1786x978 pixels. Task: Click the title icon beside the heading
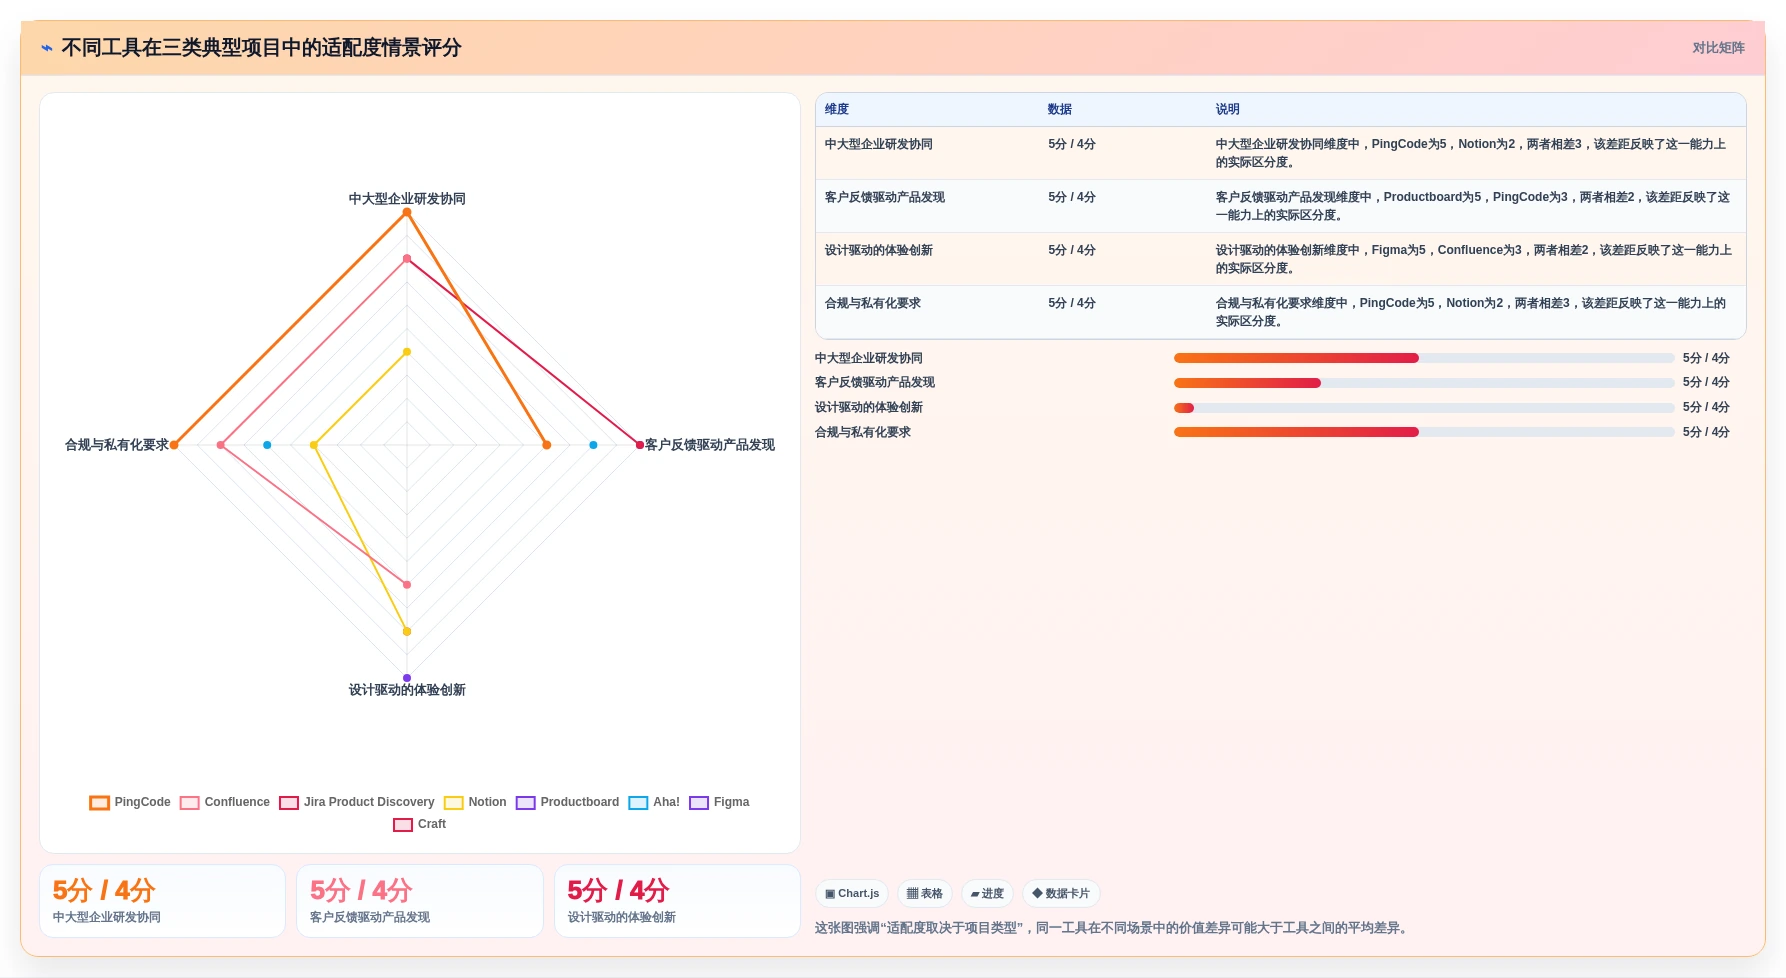coord(47,48)
